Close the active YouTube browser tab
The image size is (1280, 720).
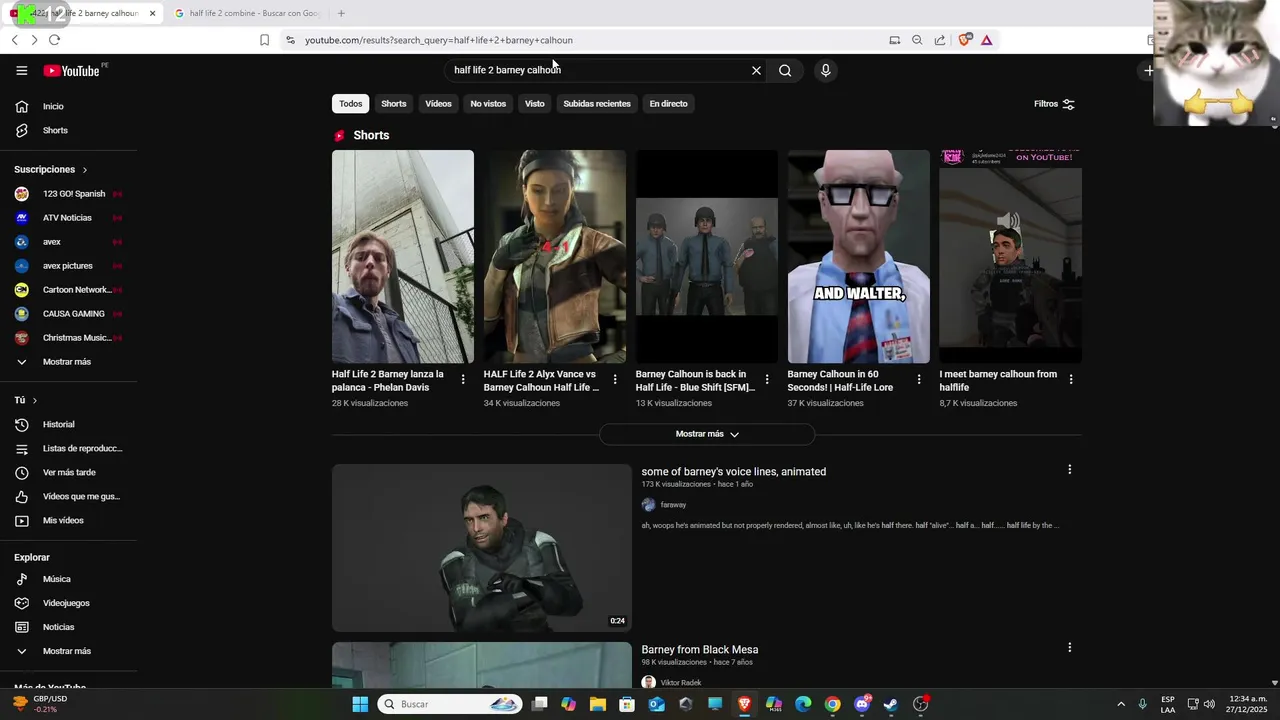152,13
